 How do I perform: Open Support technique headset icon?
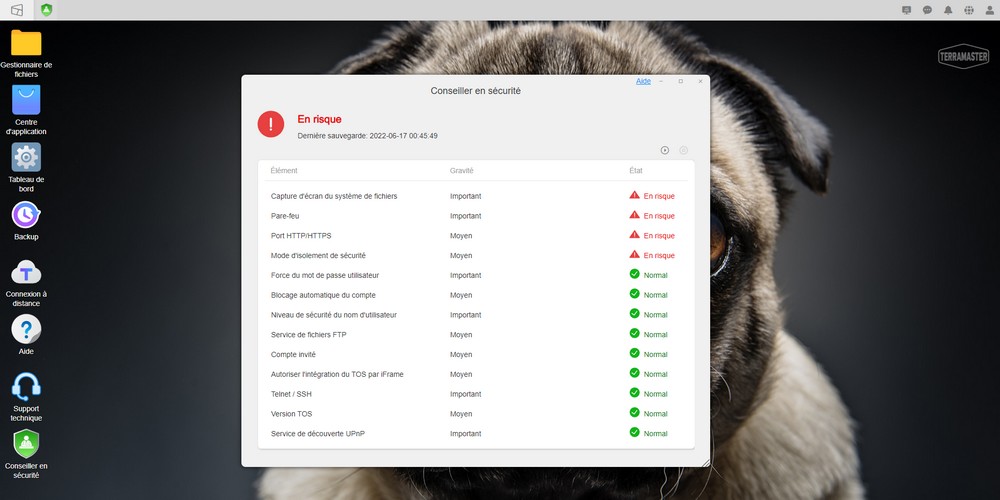pyautogui.click(x=26, y=386)
